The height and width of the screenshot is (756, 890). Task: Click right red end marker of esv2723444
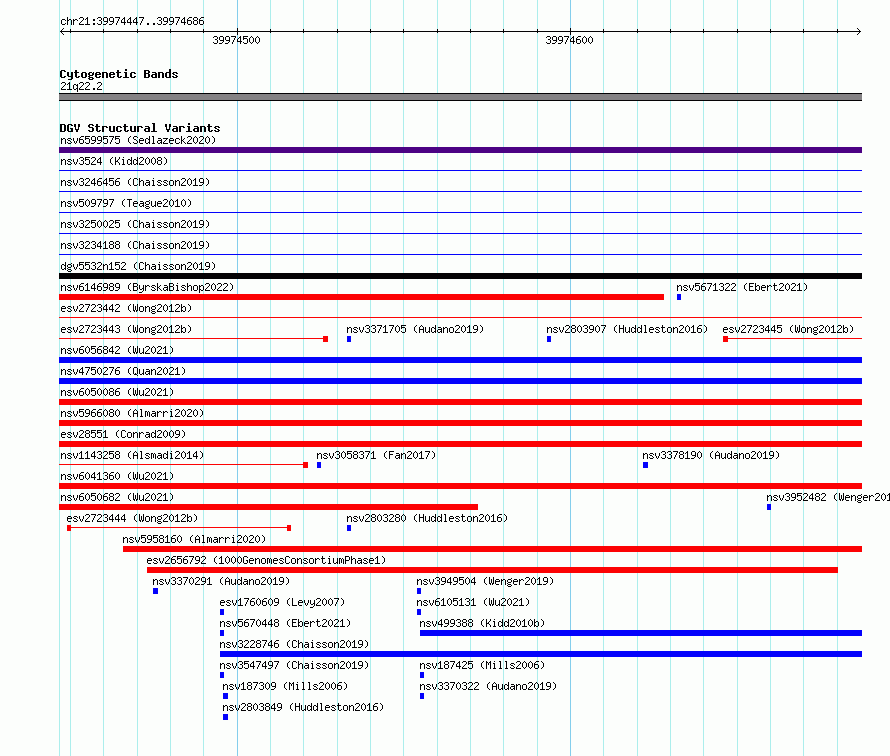[x=289, y=528]
